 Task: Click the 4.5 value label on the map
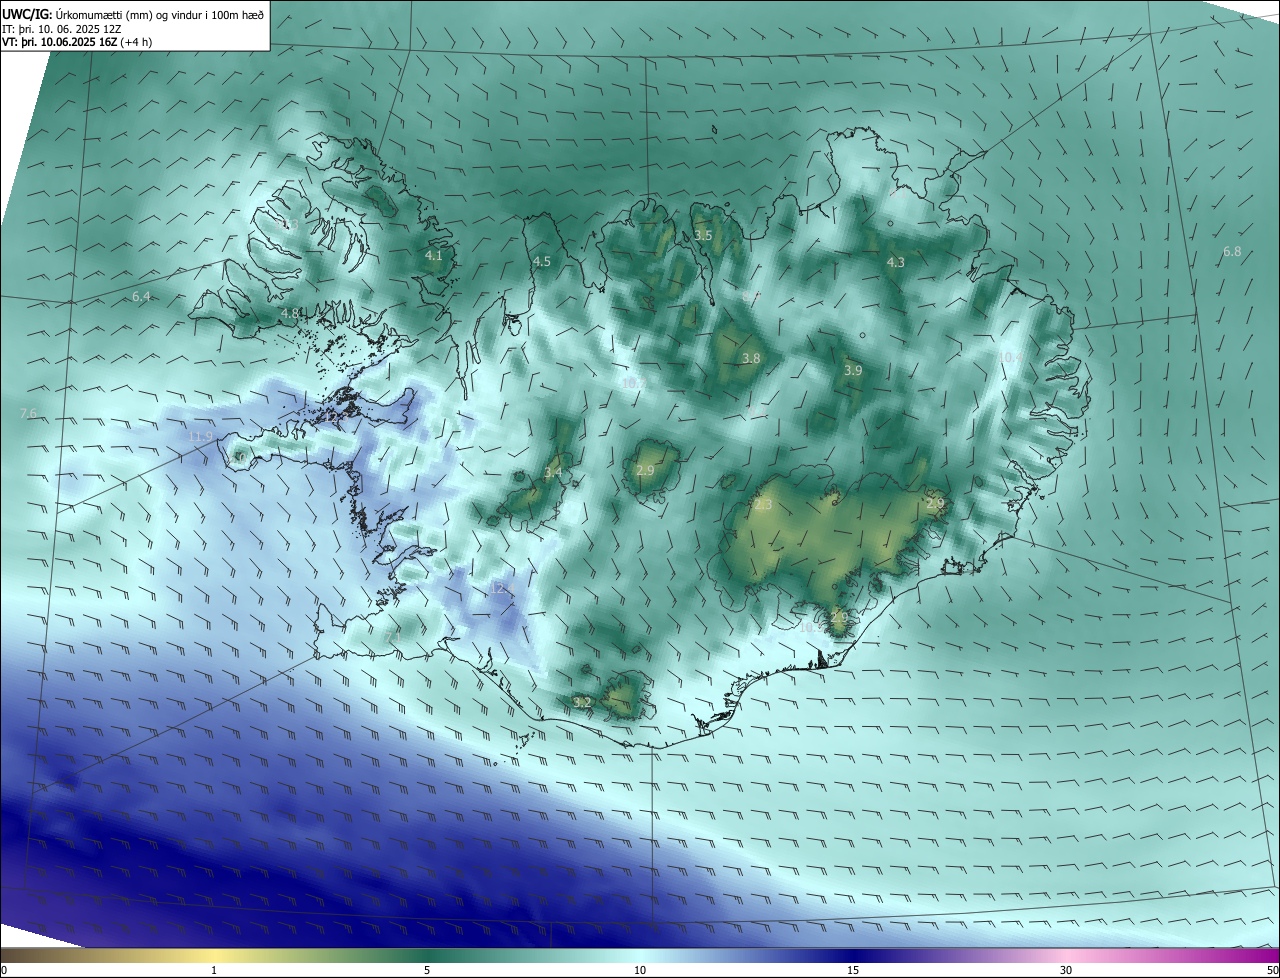(542, 261)
